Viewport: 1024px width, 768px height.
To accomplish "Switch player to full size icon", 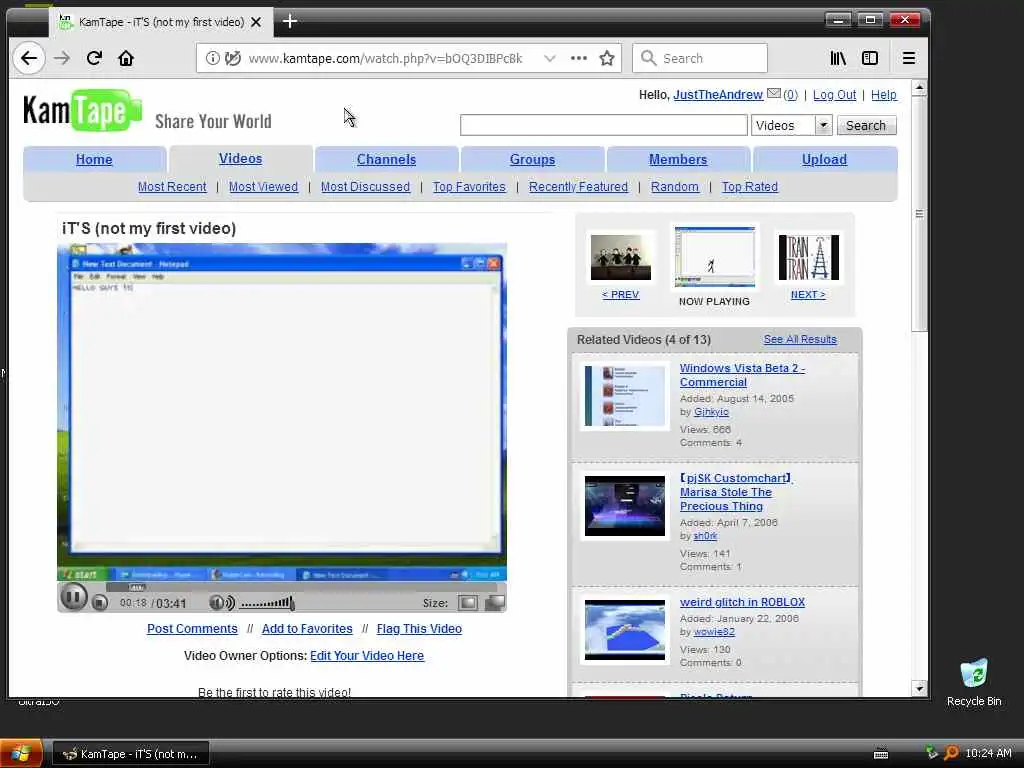I will click(495, 602).
